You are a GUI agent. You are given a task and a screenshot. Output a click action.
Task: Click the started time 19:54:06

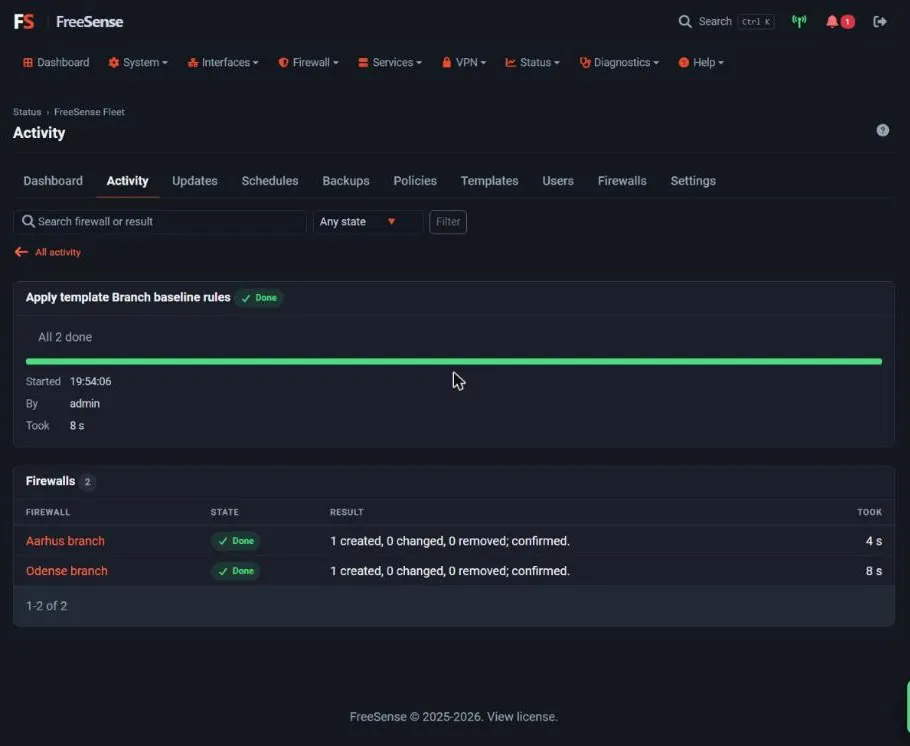coord(91,381)
